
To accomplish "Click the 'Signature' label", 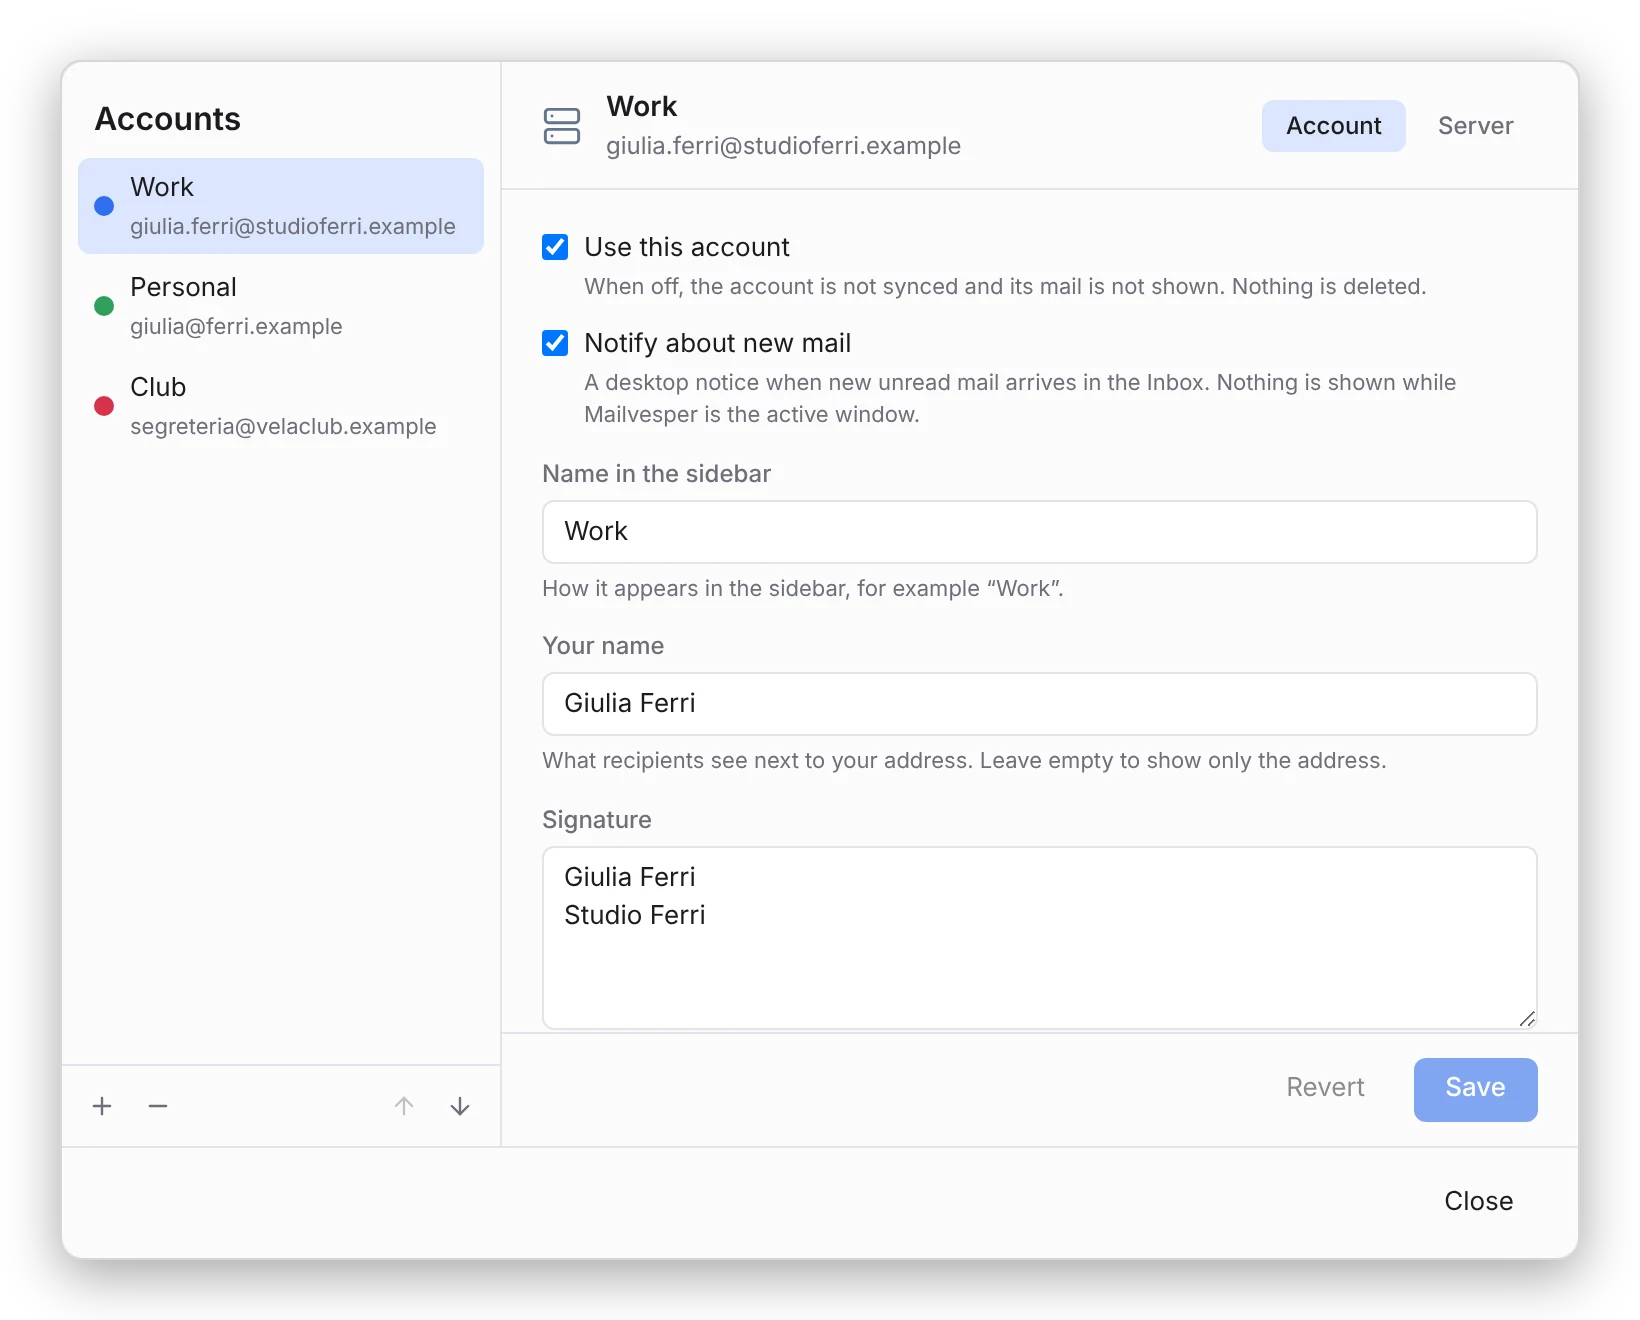I will (597, 820).
